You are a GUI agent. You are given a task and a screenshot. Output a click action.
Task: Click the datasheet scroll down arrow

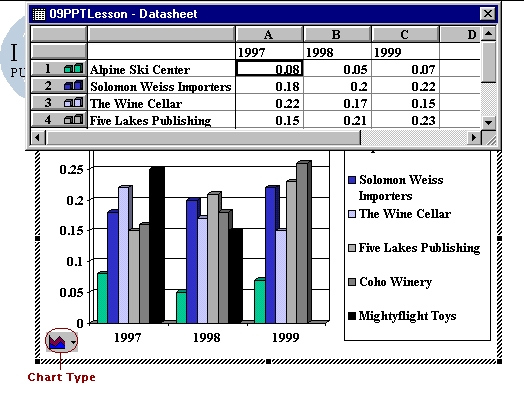(489, 122)
